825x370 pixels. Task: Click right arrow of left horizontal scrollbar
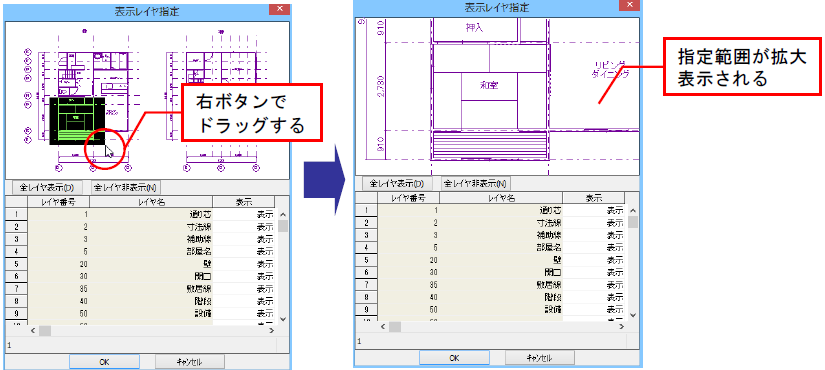click(272, 331)
